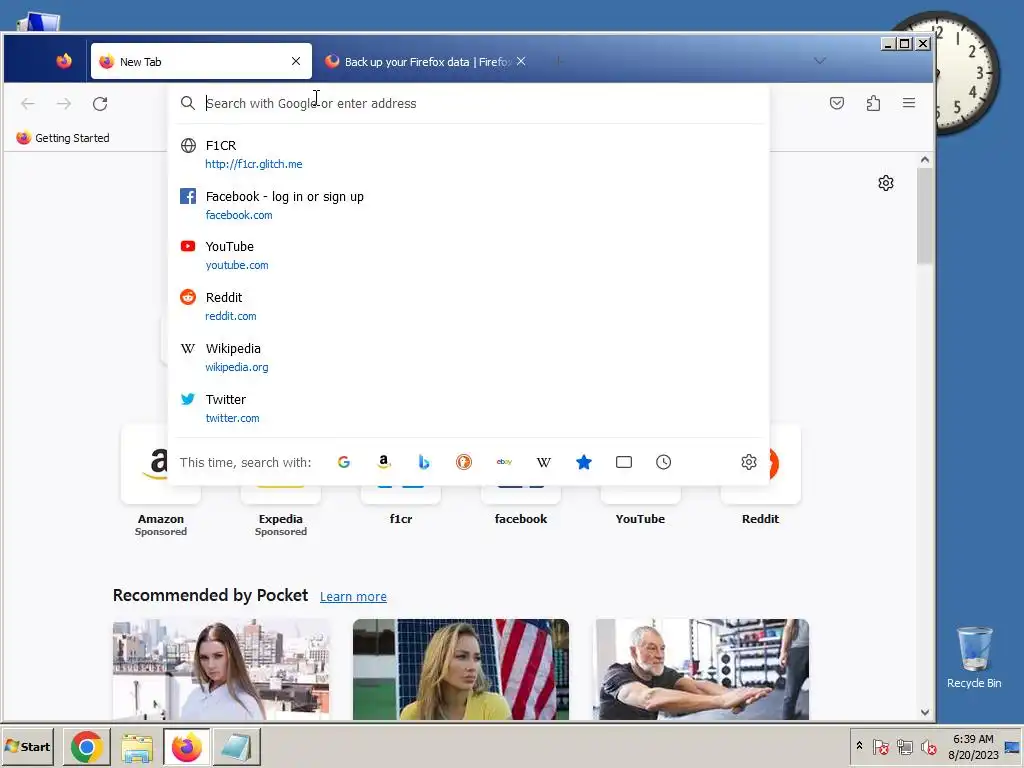
Task: Search this time with Bing icon
Action: click(424, 462)
